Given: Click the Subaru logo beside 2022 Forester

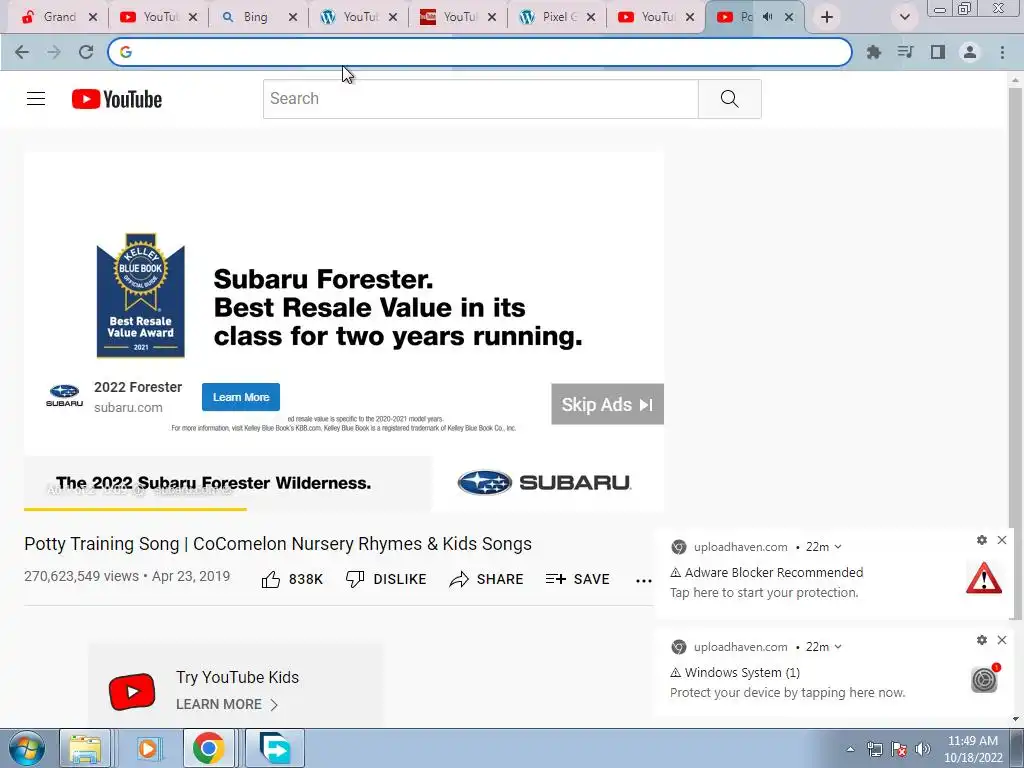Looking at the screenshot, I should click(65, 396).
